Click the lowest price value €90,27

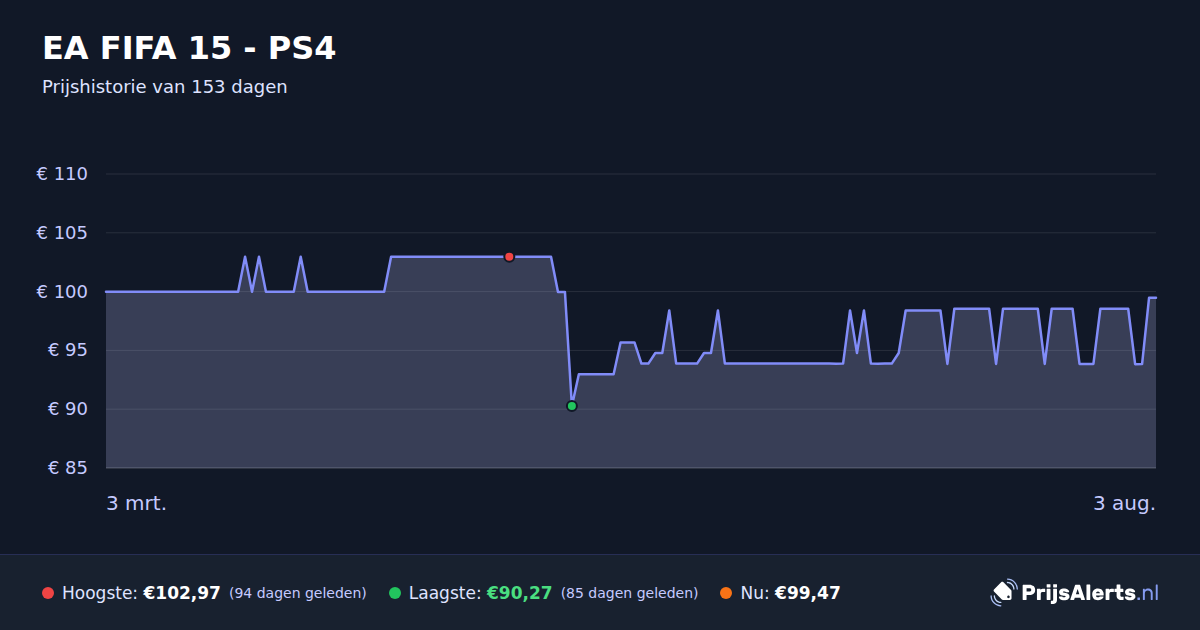pyautogui.click(x=520, y=593)
